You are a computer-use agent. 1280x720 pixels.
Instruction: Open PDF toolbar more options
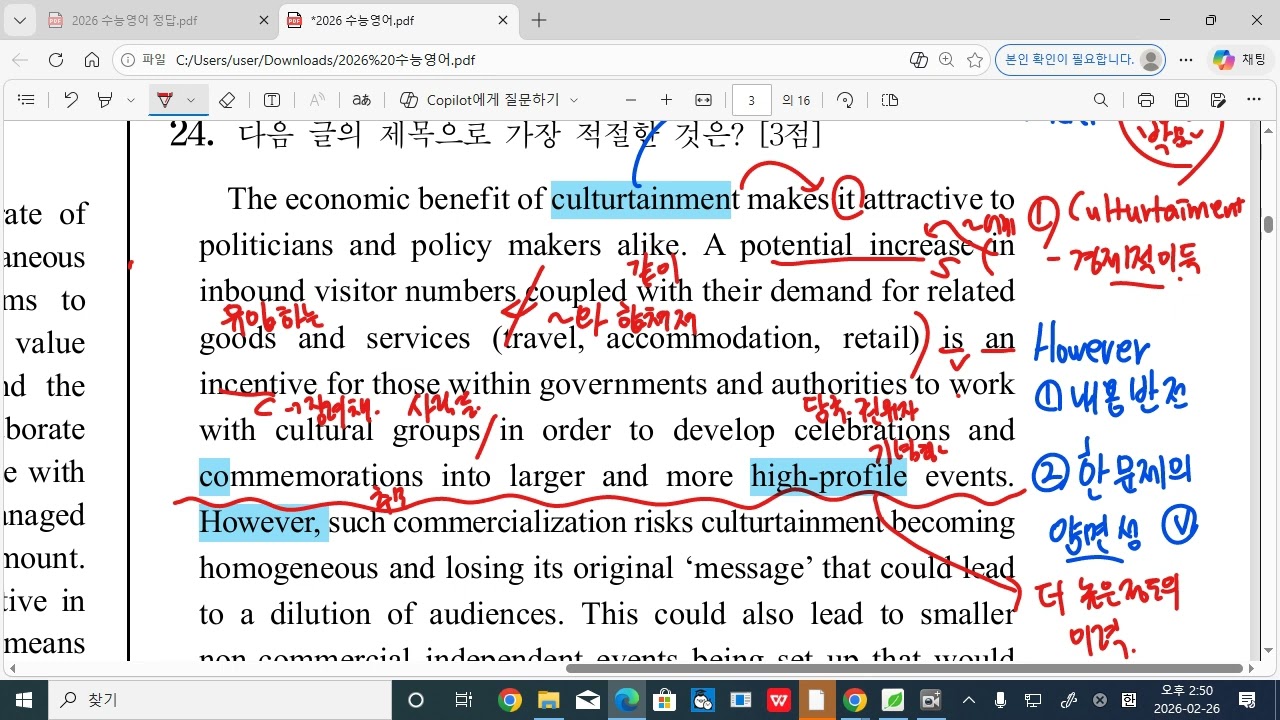[x=1254, y=100]
